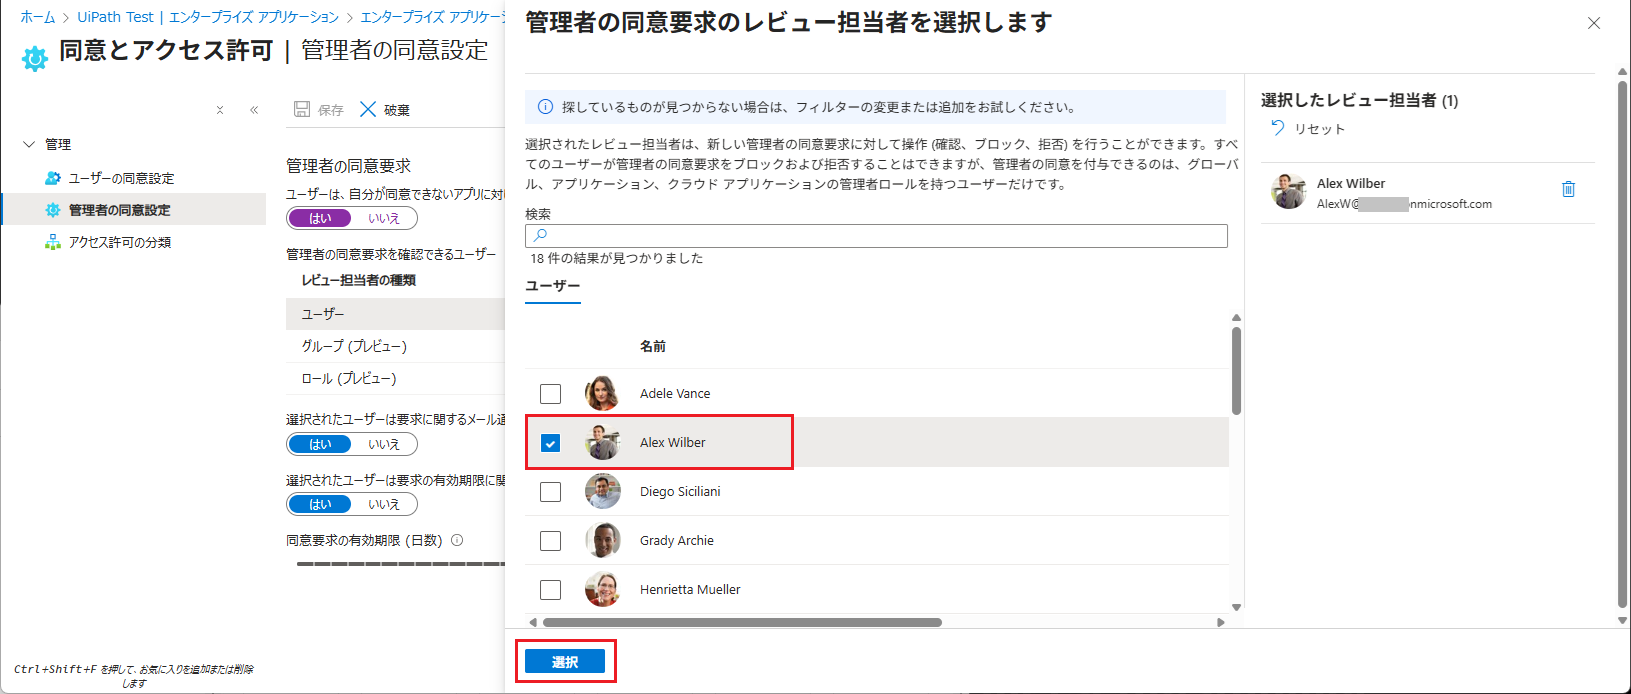Screen dimensions: 1631x694
Task: Uncheck the Alex Wilber checkbox
Action: click(x=550, y=442)
